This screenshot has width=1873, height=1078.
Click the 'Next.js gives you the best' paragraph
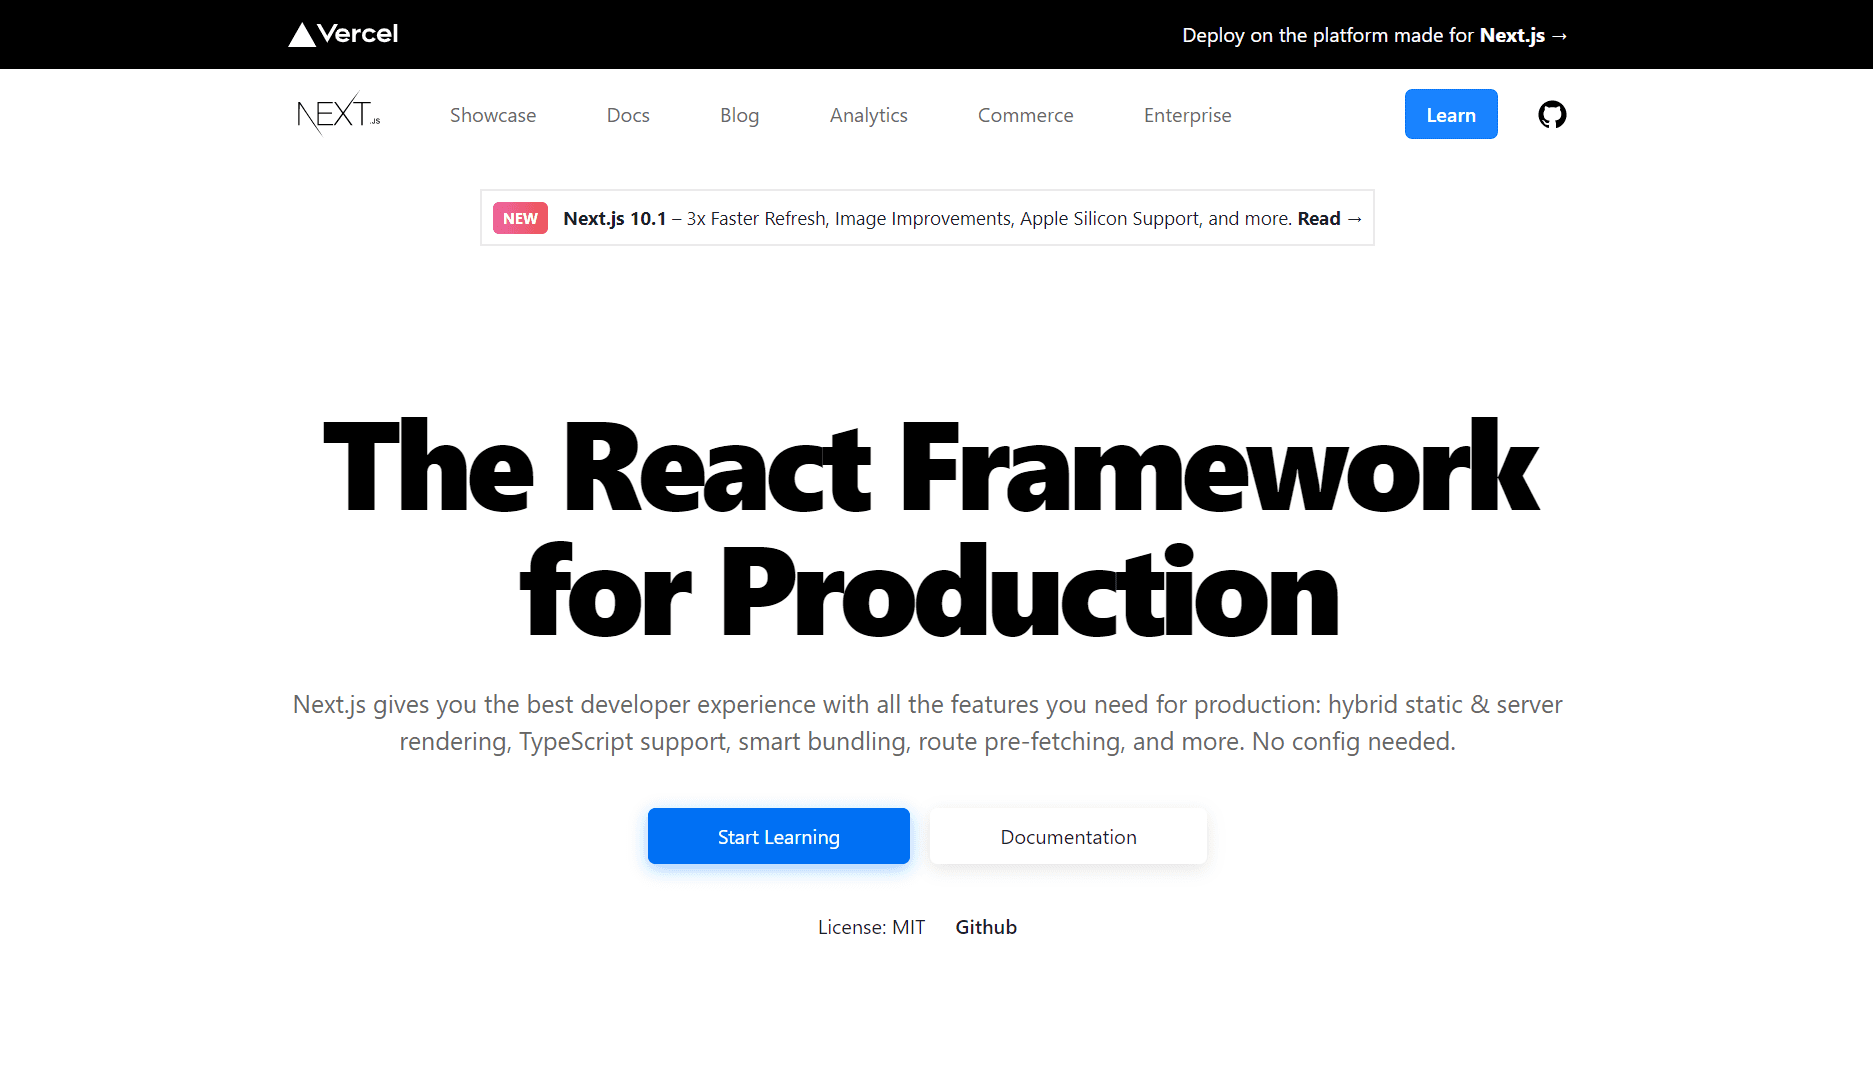[x=927, y=722]
